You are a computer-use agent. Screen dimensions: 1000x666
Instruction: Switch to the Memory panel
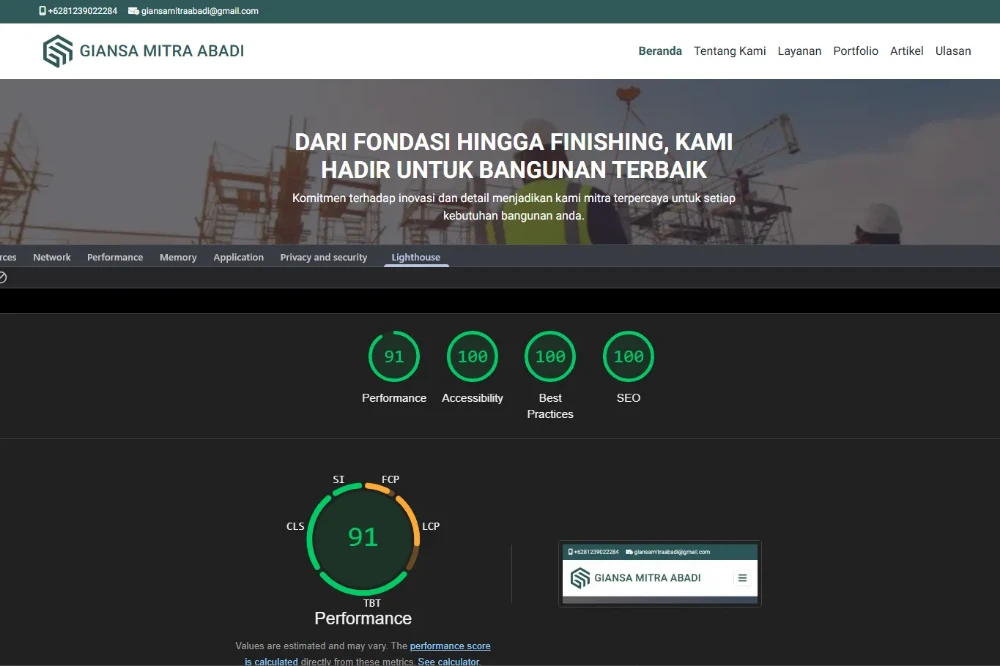click(x=177, y=257)
